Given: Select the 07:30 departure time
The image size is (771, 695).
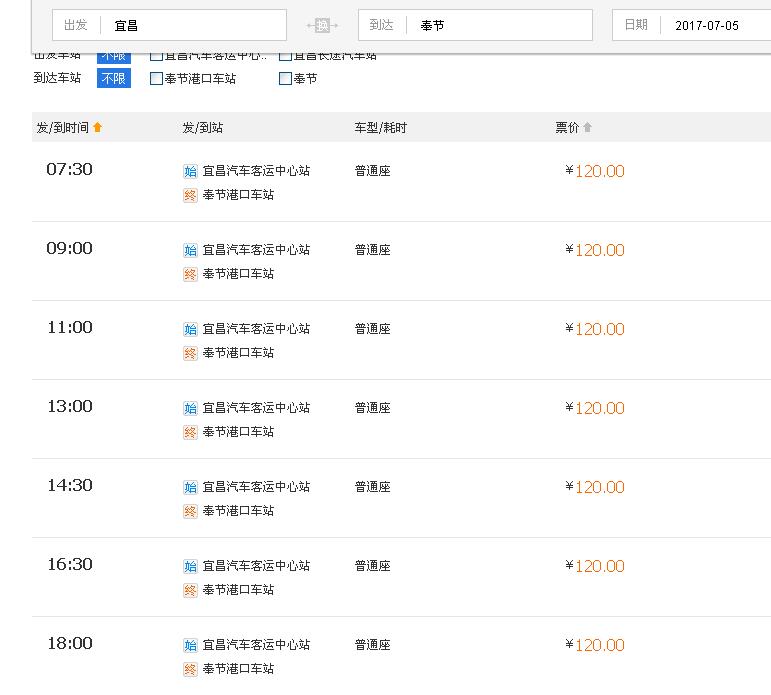Looking at the screenshot, I should click(69, 169).
